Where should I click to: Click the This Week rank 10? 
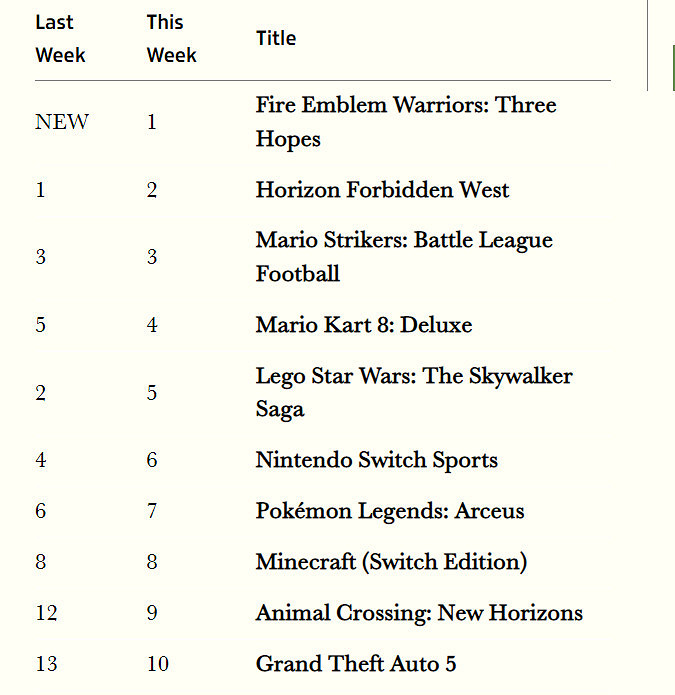click(158, 663)
